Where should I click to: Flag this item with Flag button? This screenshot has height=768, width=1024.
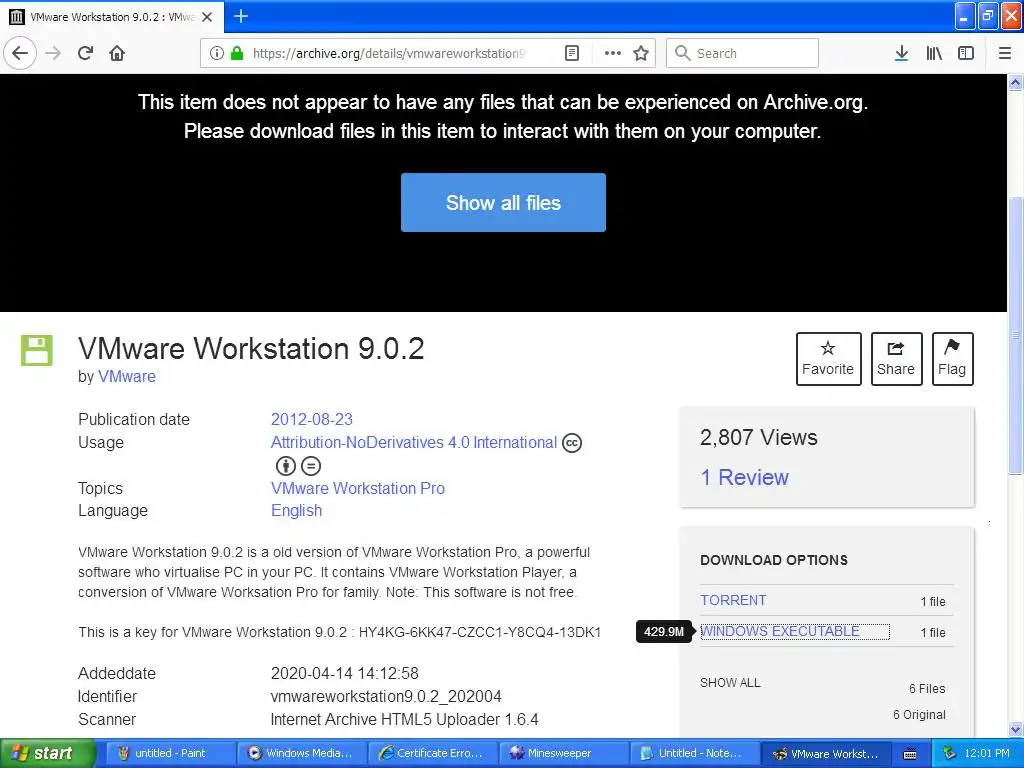[x=952, y=359]
